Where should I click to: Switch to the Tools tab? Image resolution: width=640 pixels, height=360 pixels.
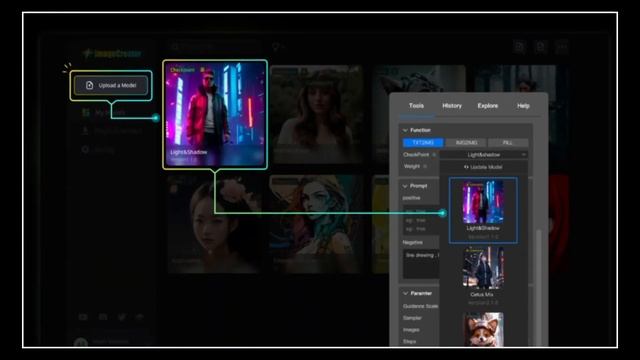[416, 105]
